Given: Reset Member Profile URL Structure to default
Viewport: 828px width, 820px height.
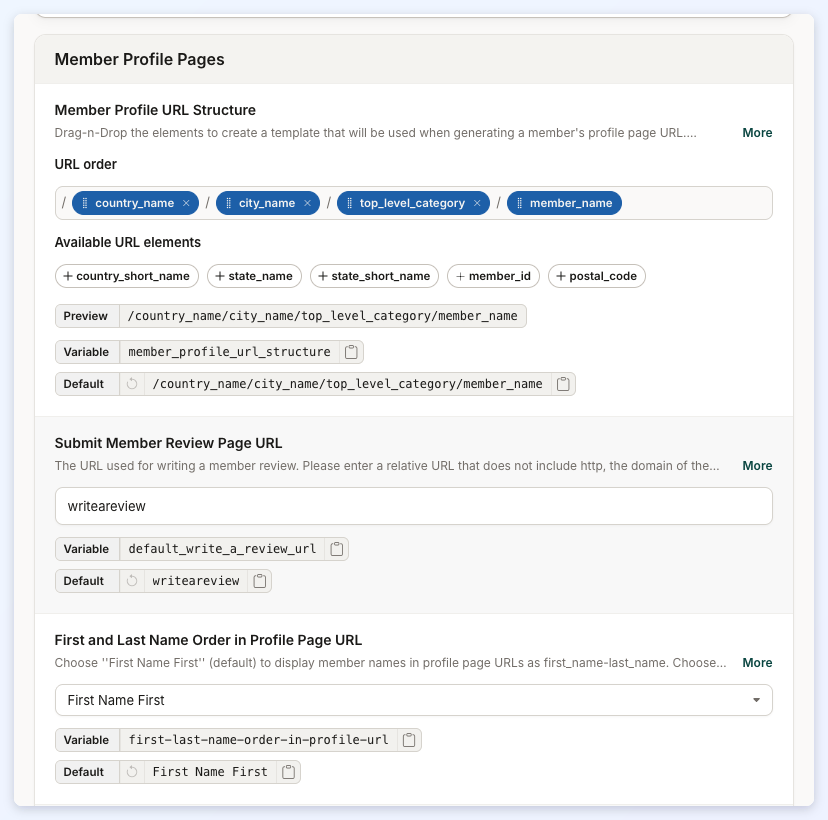Looking at the screenshot, I should (132, 384).
